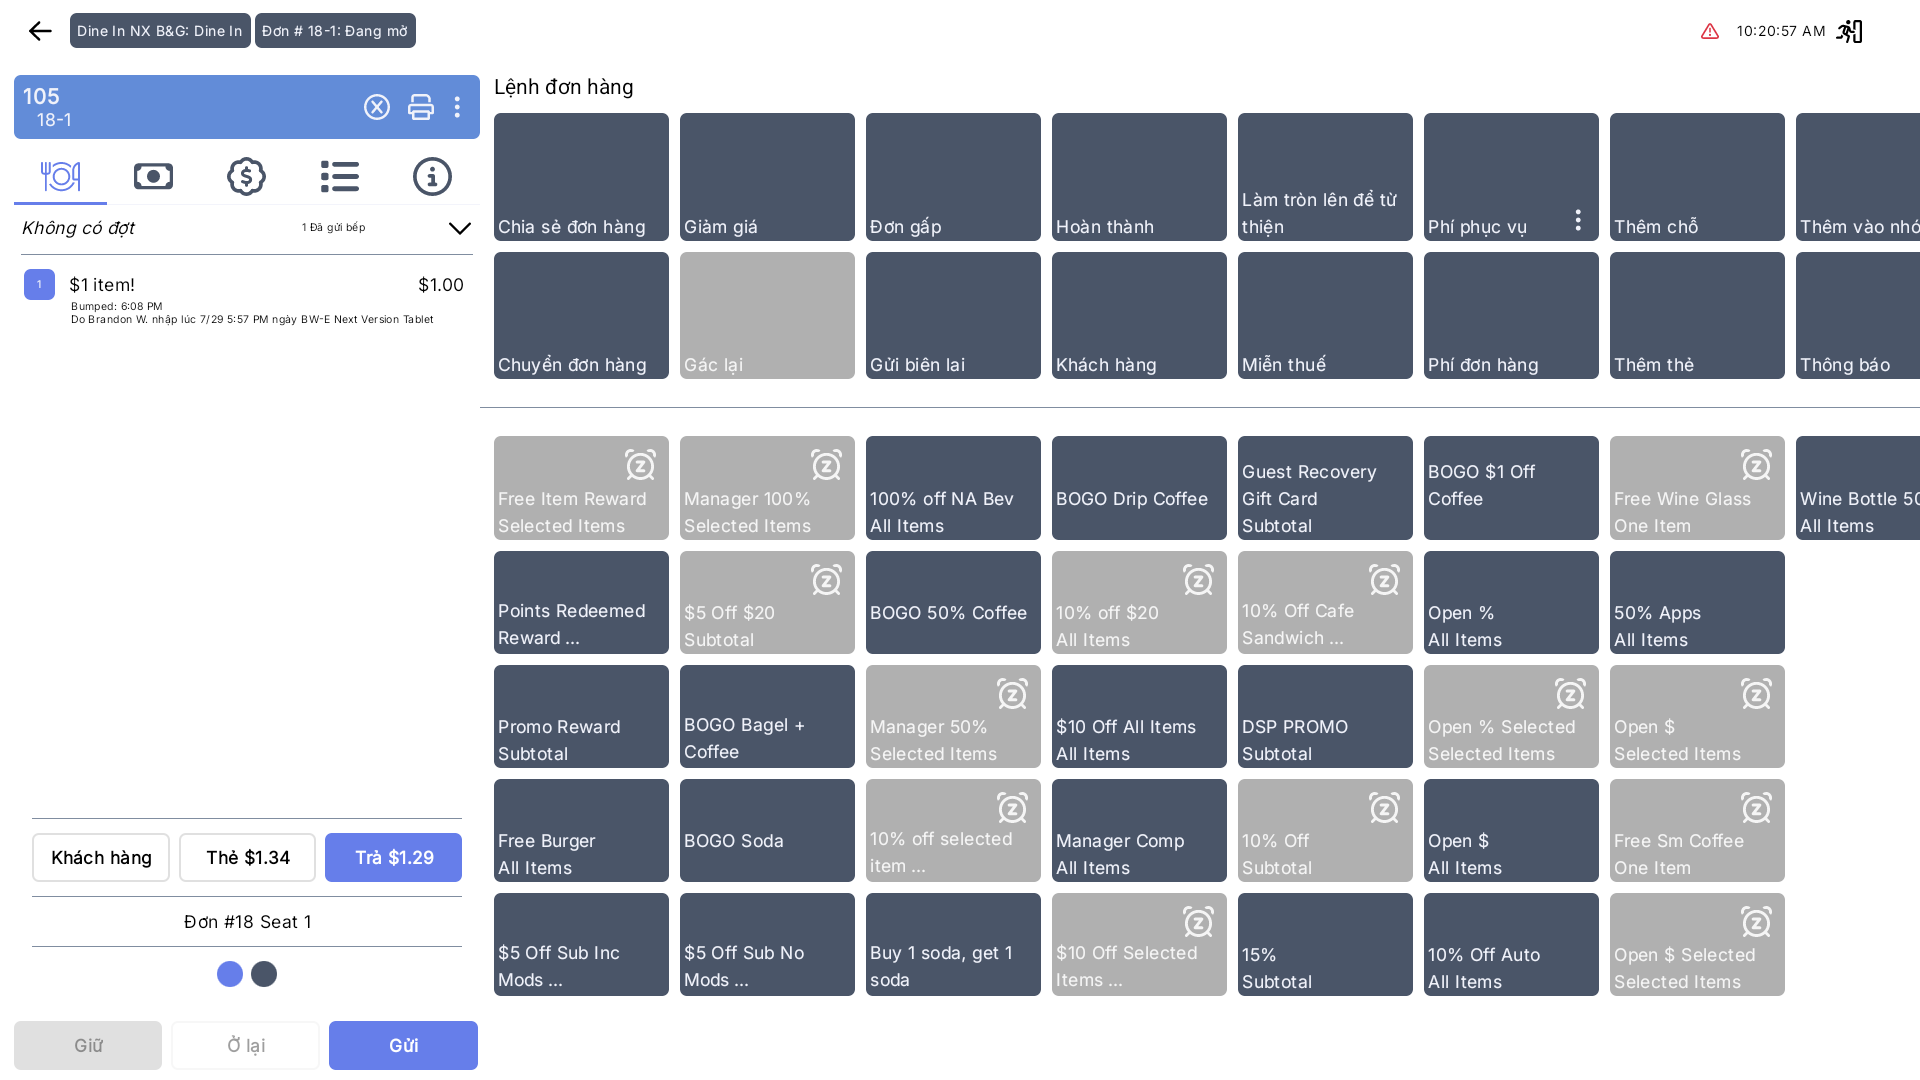Click the cancel order X circle icon
Viewport: 1920px width, 1080px height.
click(x=377, y=107)
